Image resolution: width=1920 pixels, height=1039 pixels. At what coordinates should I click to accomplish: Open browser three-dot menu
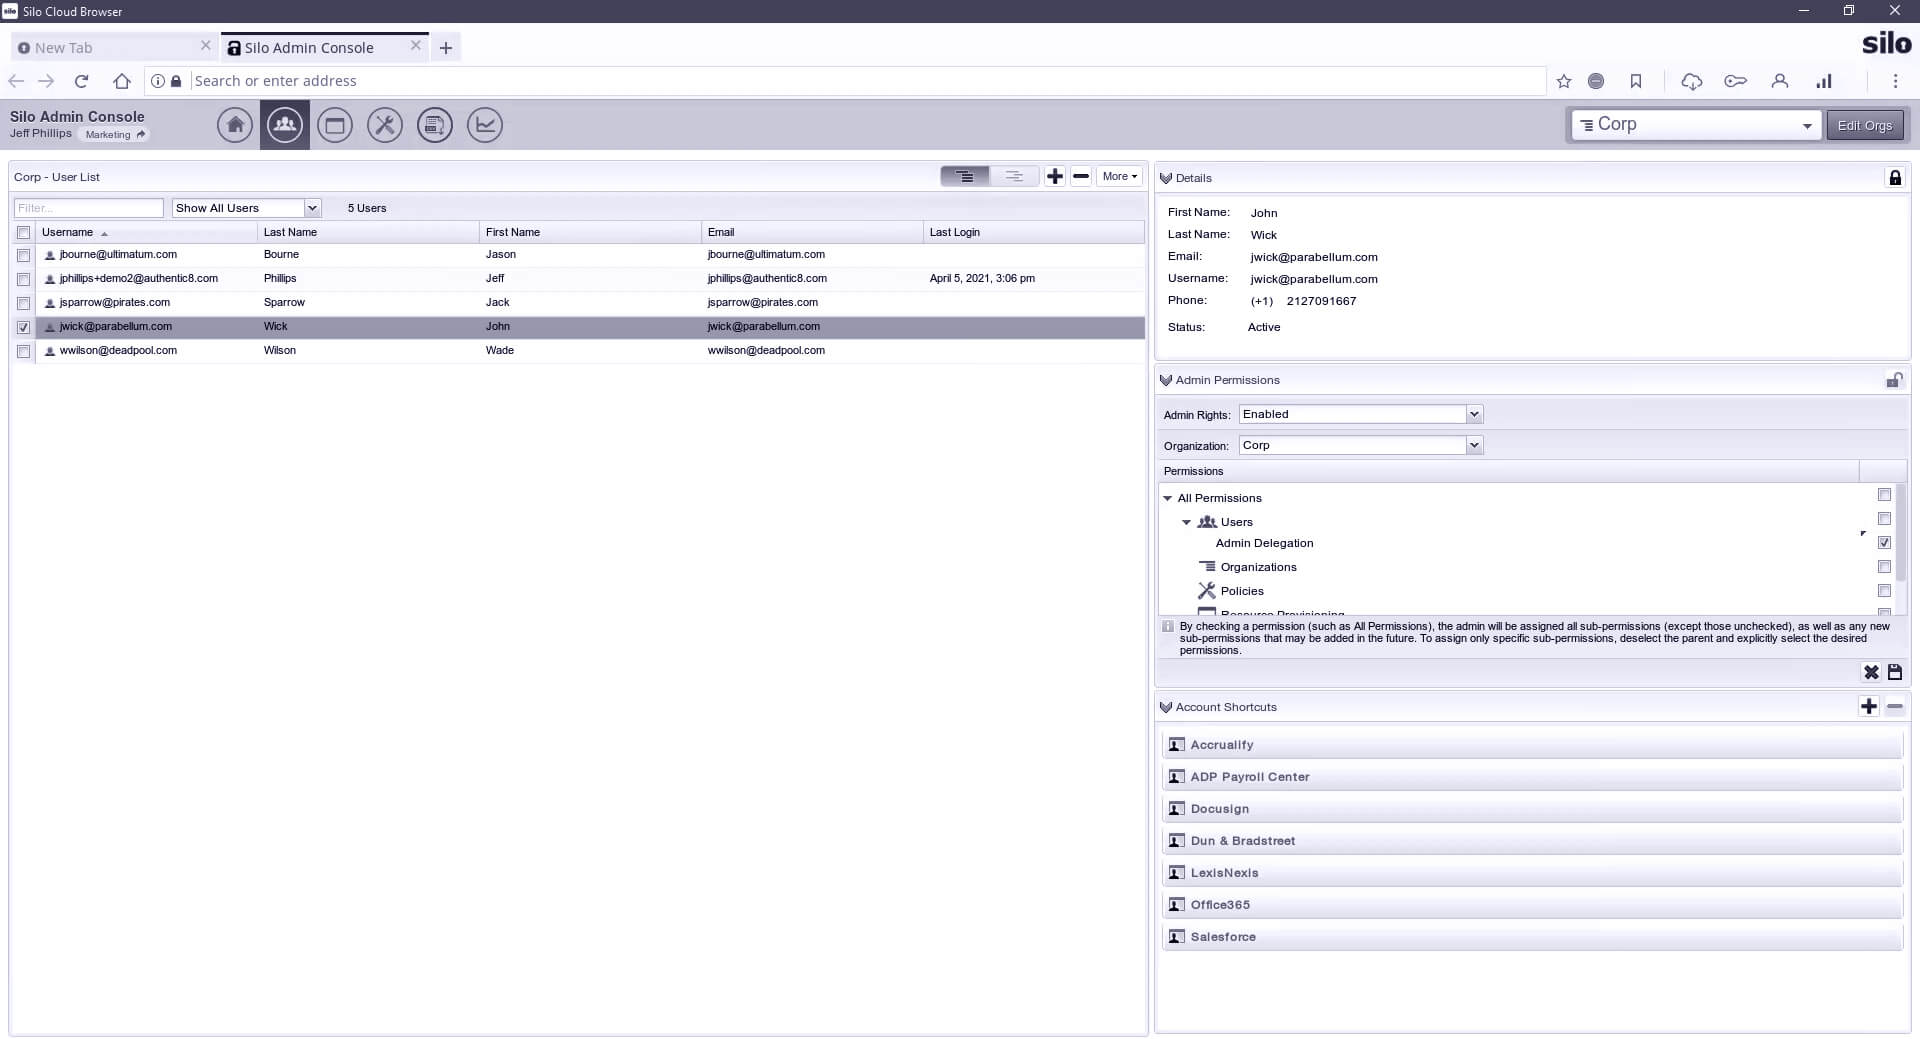click(1895, 81)
